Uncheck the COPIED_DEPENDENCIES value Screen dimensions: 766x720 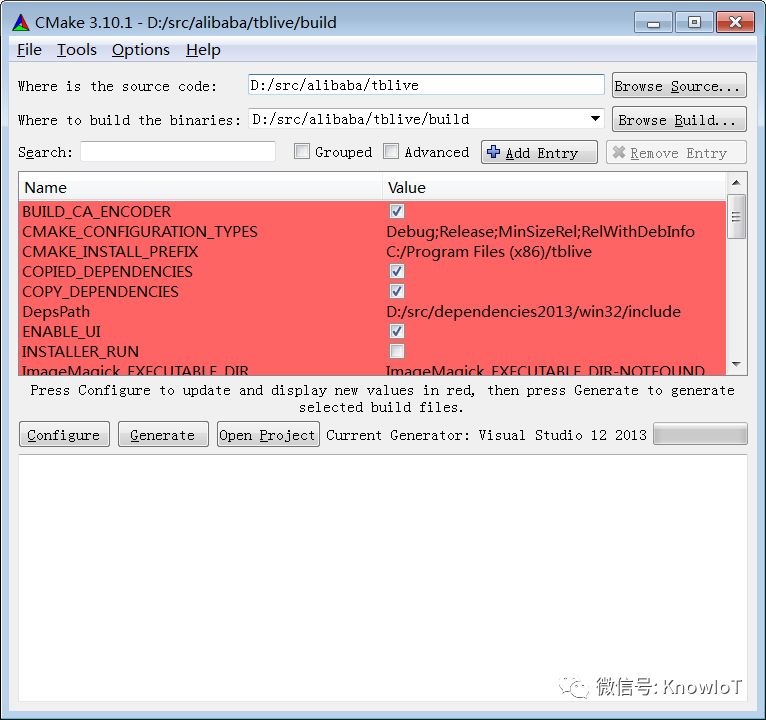(x=397, y=271)
